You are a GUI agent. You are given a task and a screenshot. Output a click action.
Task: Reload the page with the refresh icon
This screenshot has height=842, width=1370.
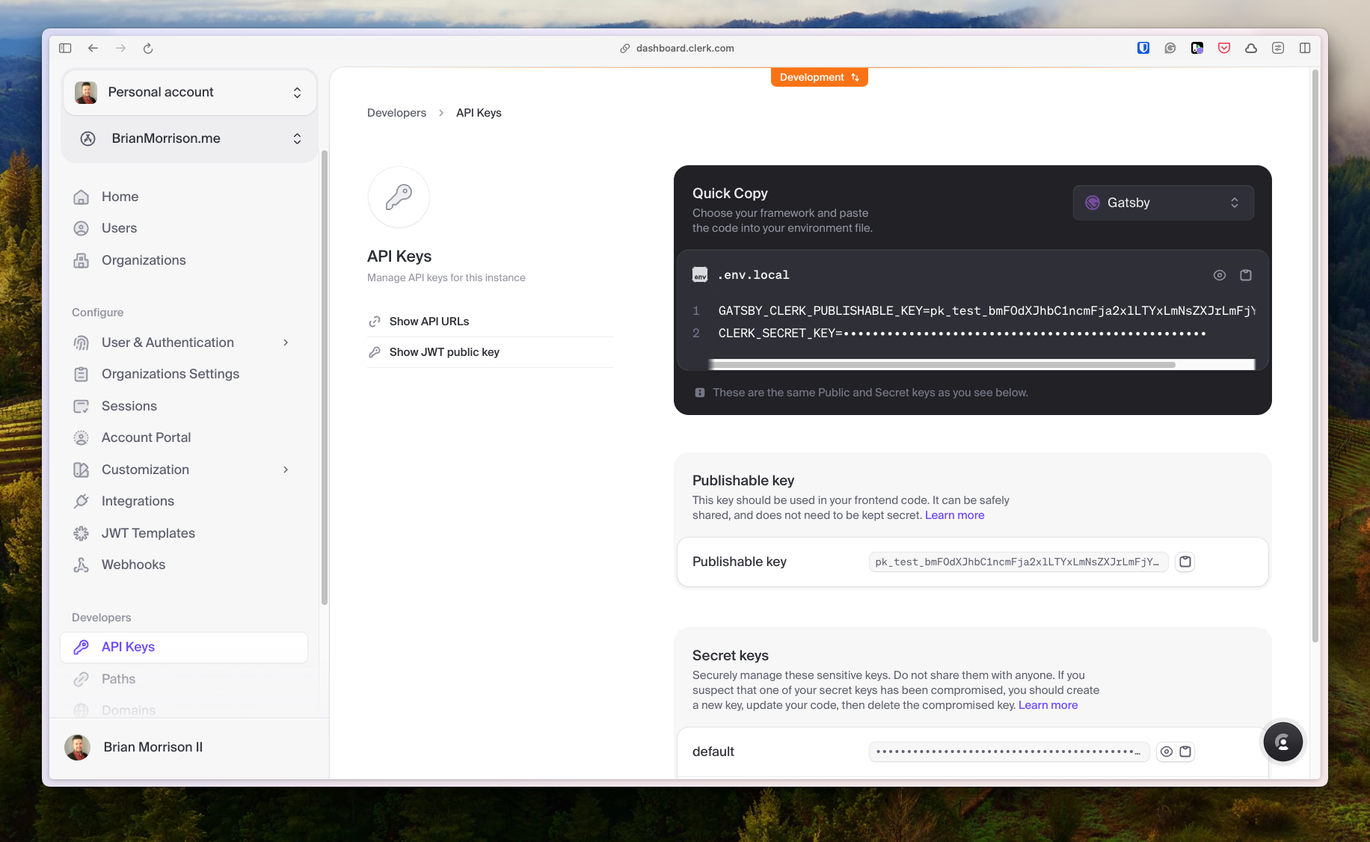[x=148, y=48]
